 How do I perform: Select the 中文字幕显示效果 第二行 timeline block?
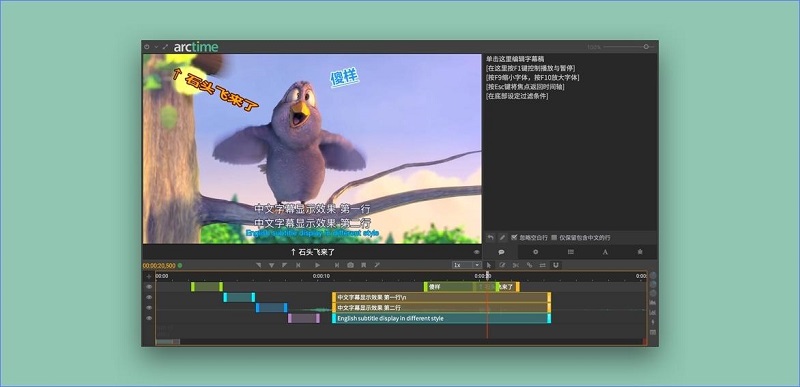click(441, 307)
